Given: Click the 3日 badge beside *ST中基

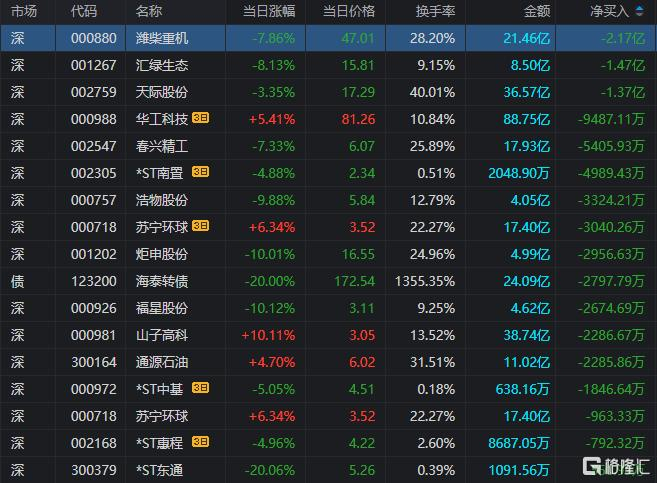Looking at the screenshot, I should tap(201, 388).
